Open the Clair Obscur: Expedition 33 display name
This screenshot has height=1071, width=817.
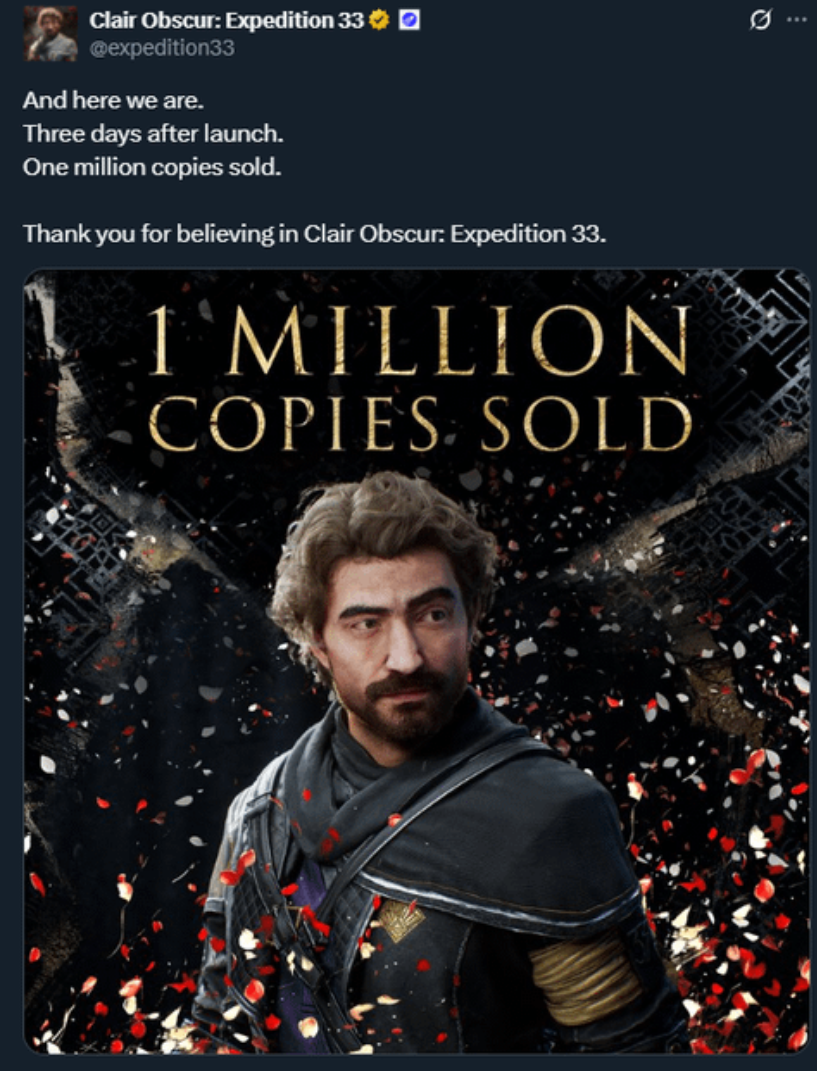[226, 21]
